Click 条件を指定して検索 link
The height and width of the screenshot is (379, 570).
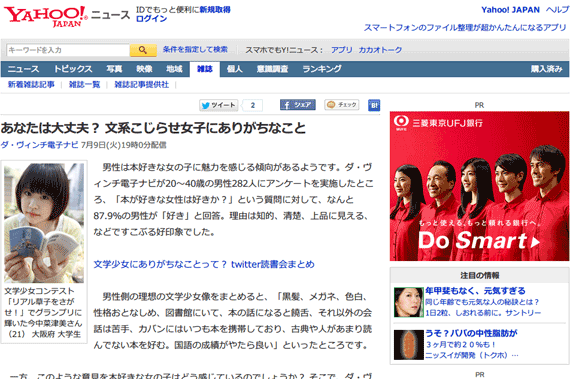pyautogui.click(x=195, y=49)
